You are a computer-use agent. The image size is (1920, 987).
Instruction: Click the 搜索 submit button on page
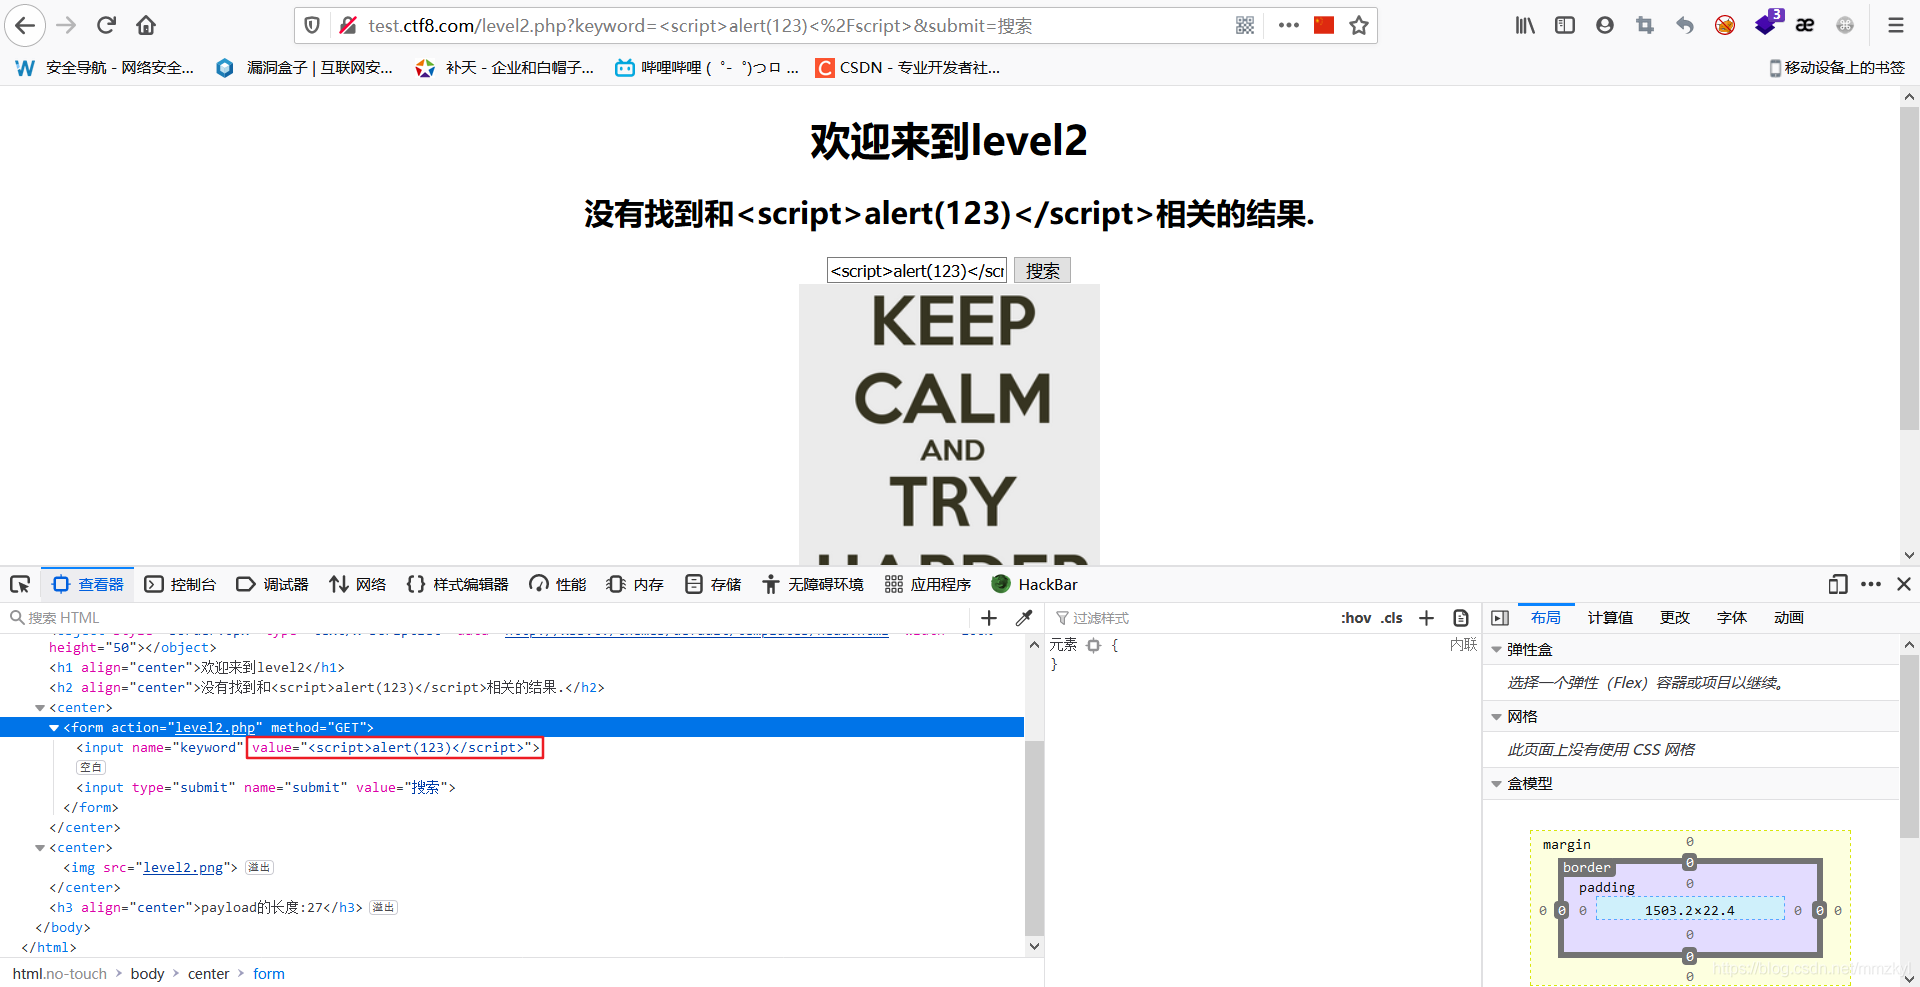pos(1042,271)
